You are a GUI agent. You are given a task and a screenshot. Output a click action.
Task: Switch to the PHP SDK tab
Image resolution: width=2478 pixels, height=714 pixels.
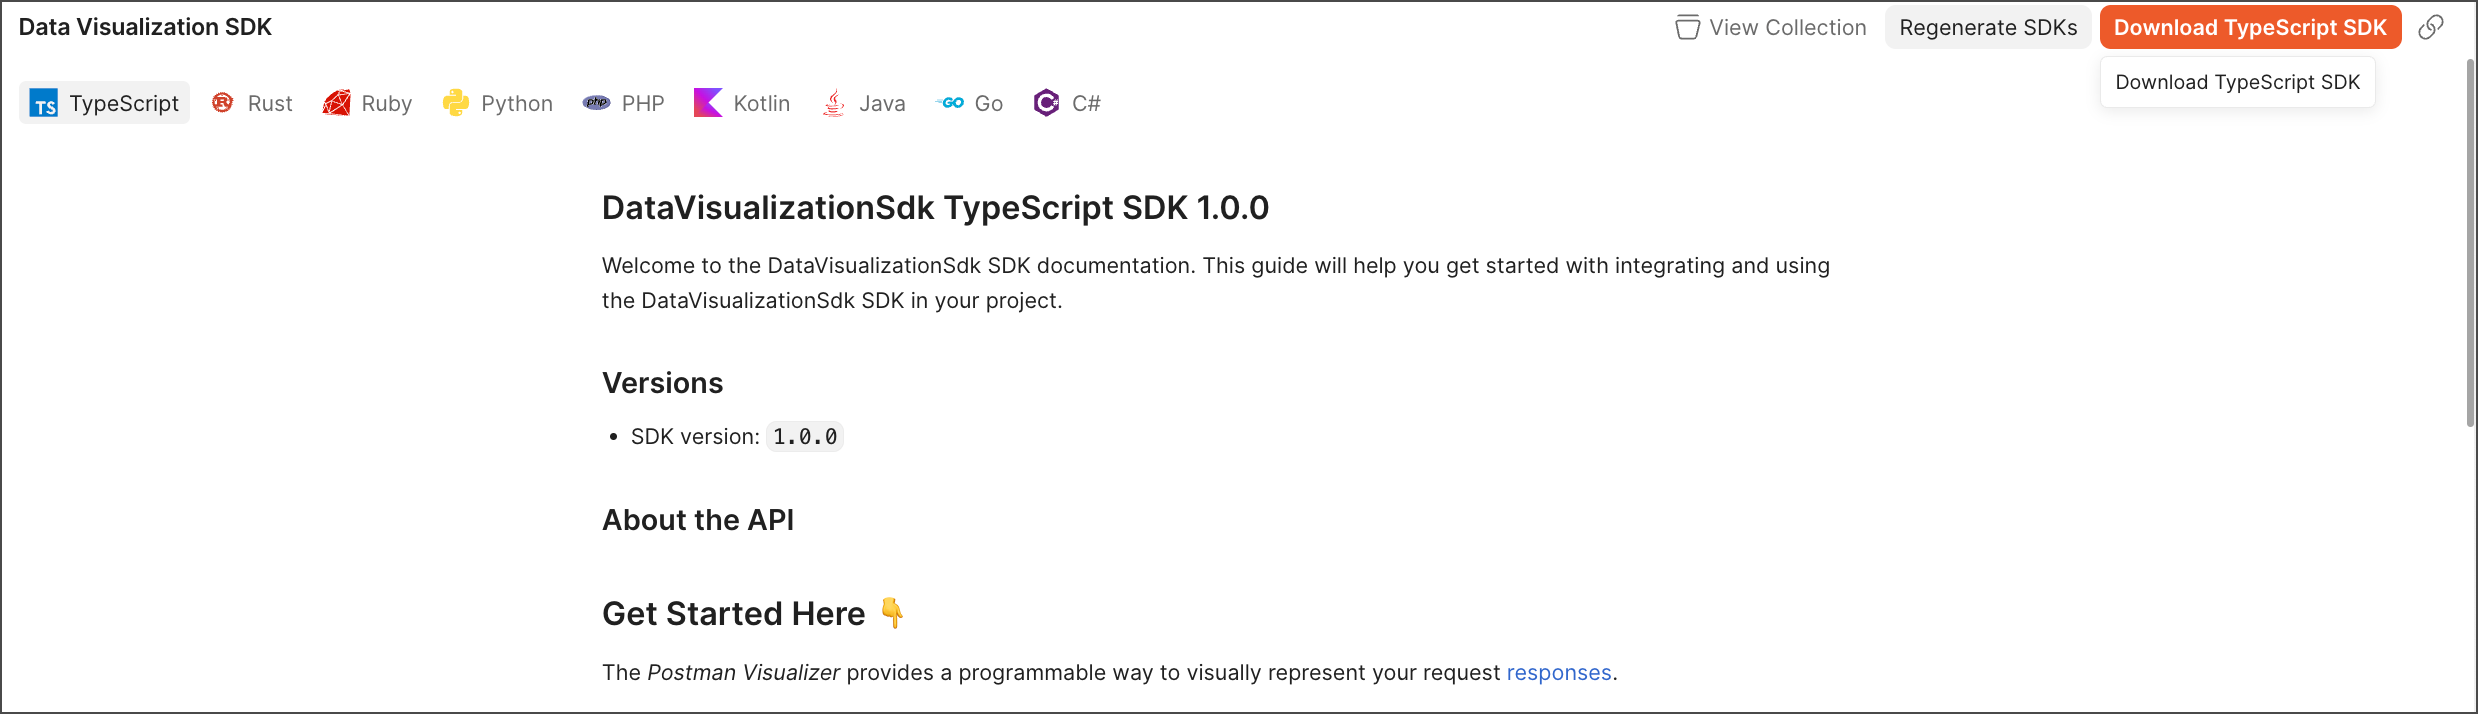623,103
